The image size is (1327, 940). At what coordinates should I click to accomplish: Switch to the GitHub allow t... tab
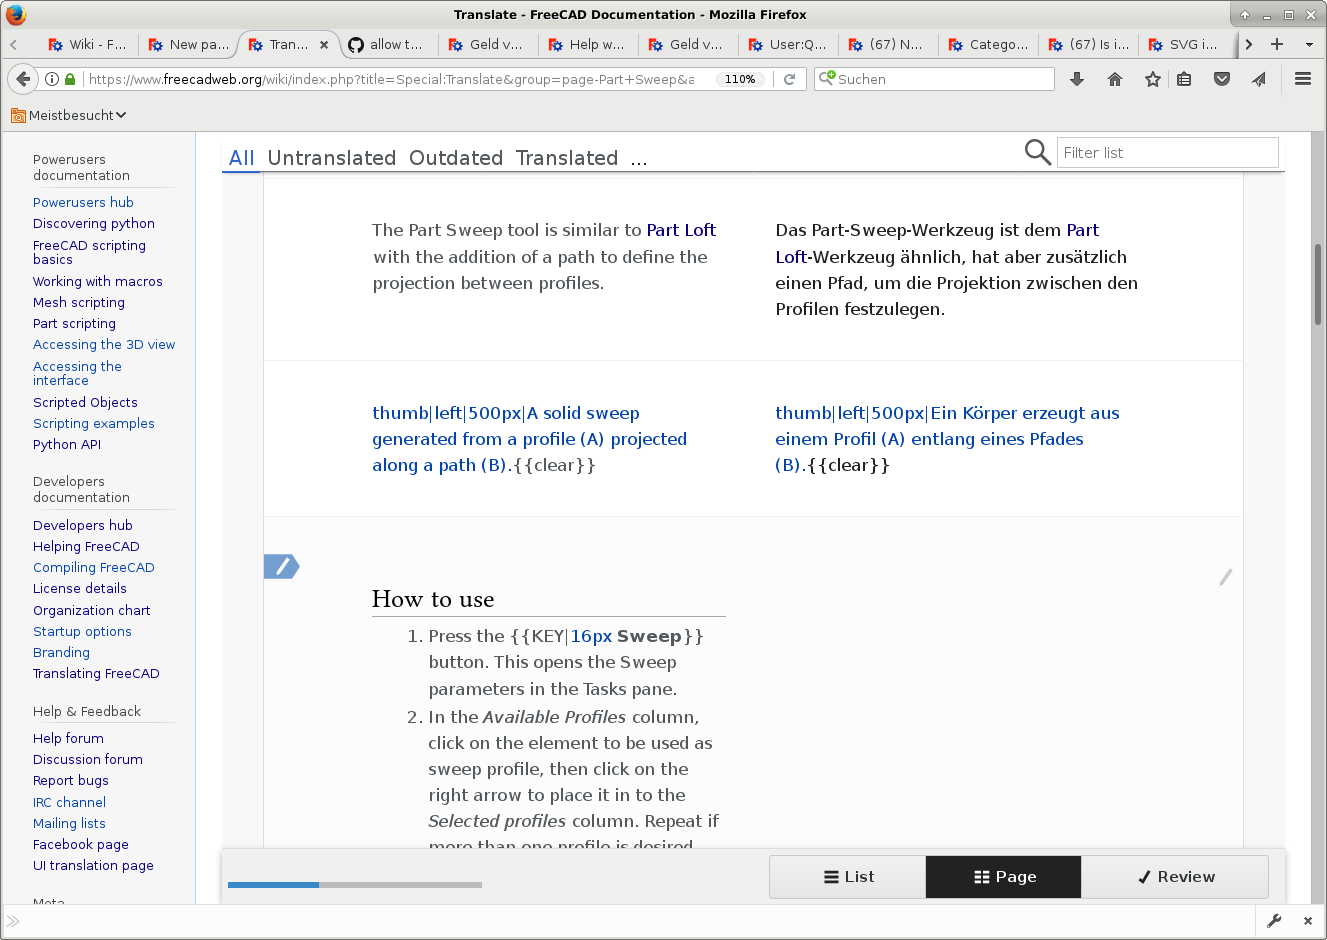pyautogui.click(x=387, y=44)
